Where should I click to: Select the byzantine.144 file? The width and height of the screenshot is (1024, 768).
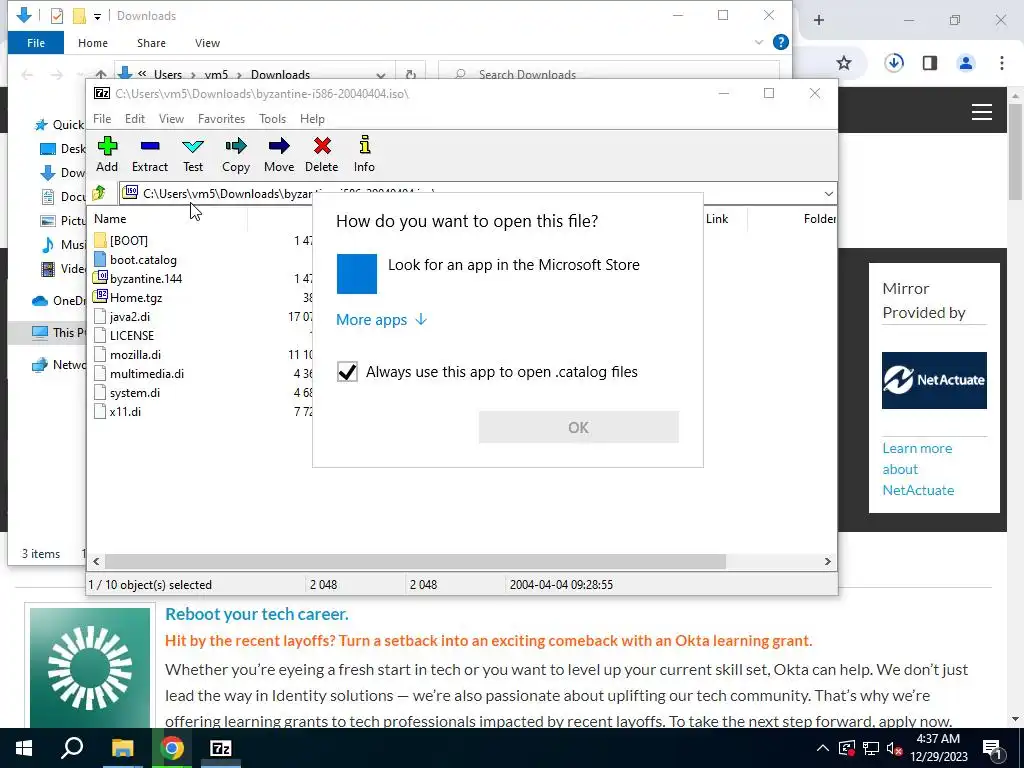[x=146, y=279]
